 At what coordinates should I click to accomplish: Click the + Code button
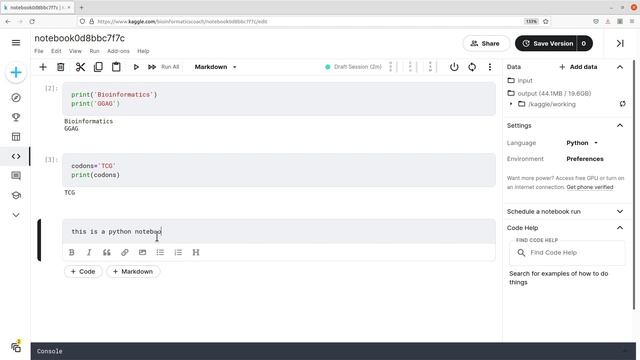point(83,271)
